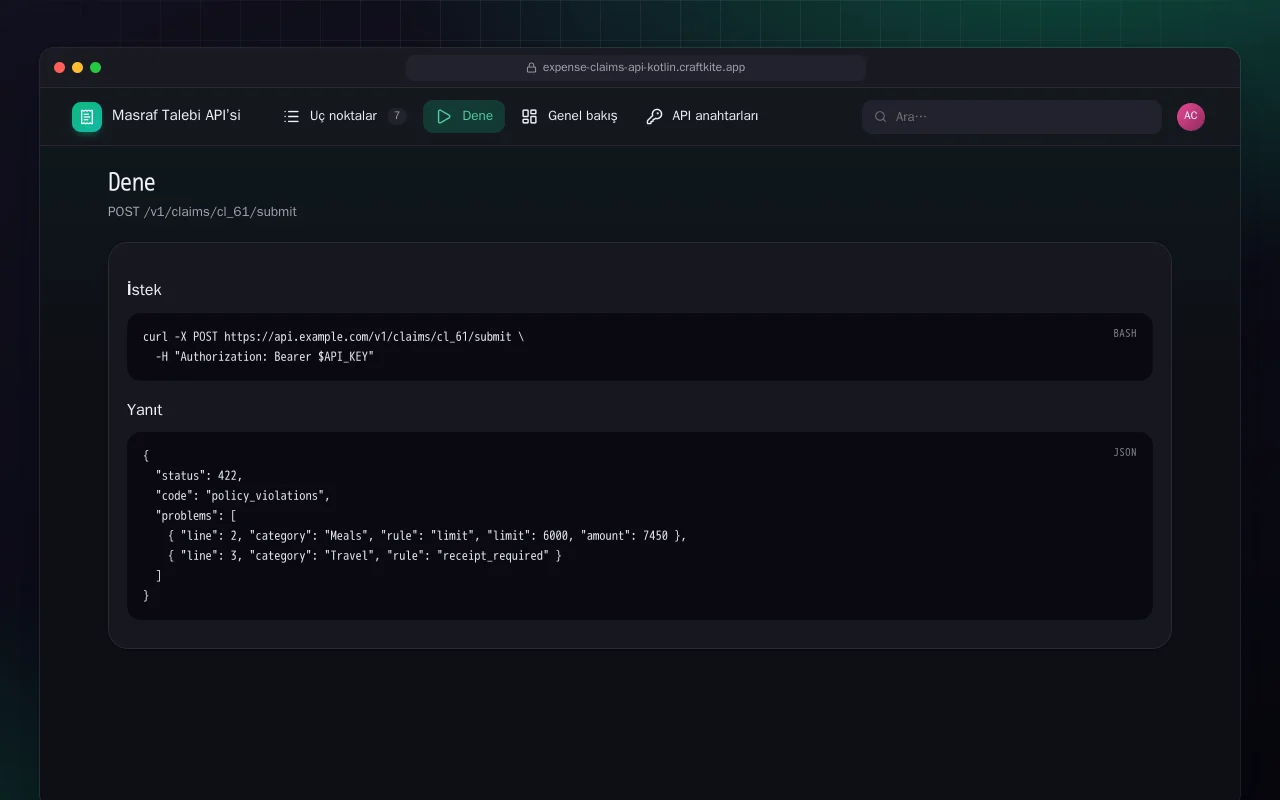Click the grid icon beside Genel bakış
This screenshot has width=1280, height=800.
pos(530,116)
